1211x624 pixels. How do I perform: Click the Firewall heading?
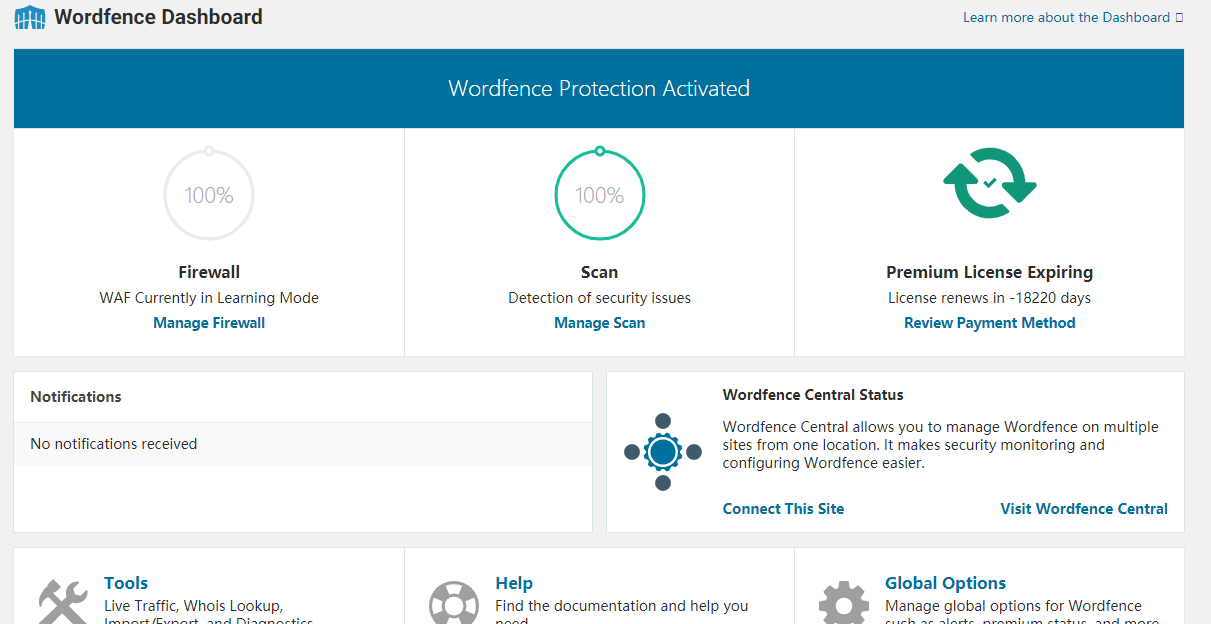point(209,272)
